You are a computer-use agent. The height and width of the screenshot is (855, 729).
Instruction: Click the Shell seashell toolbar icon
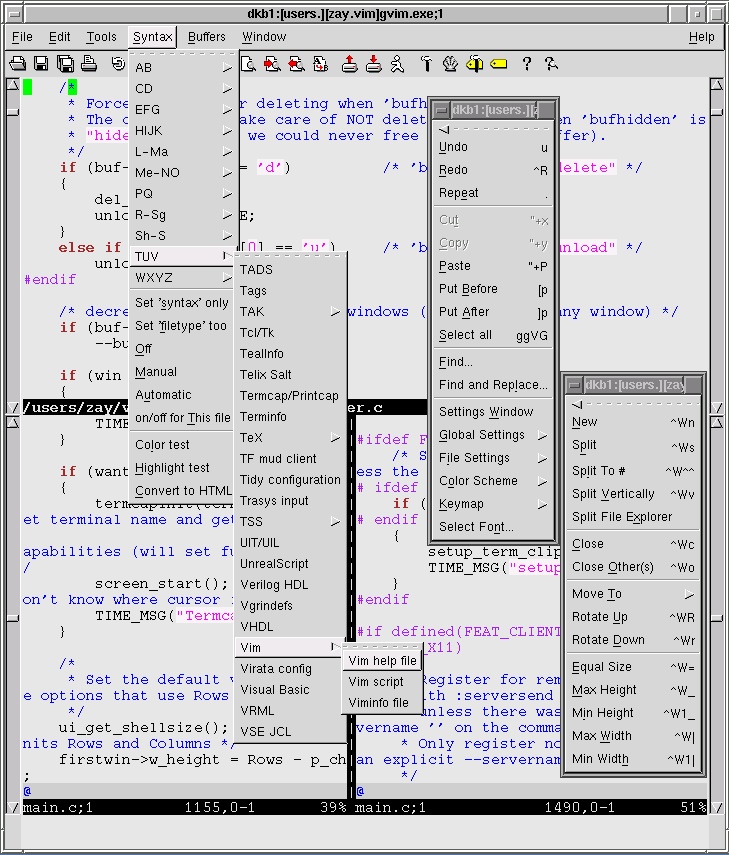[450, 64]
